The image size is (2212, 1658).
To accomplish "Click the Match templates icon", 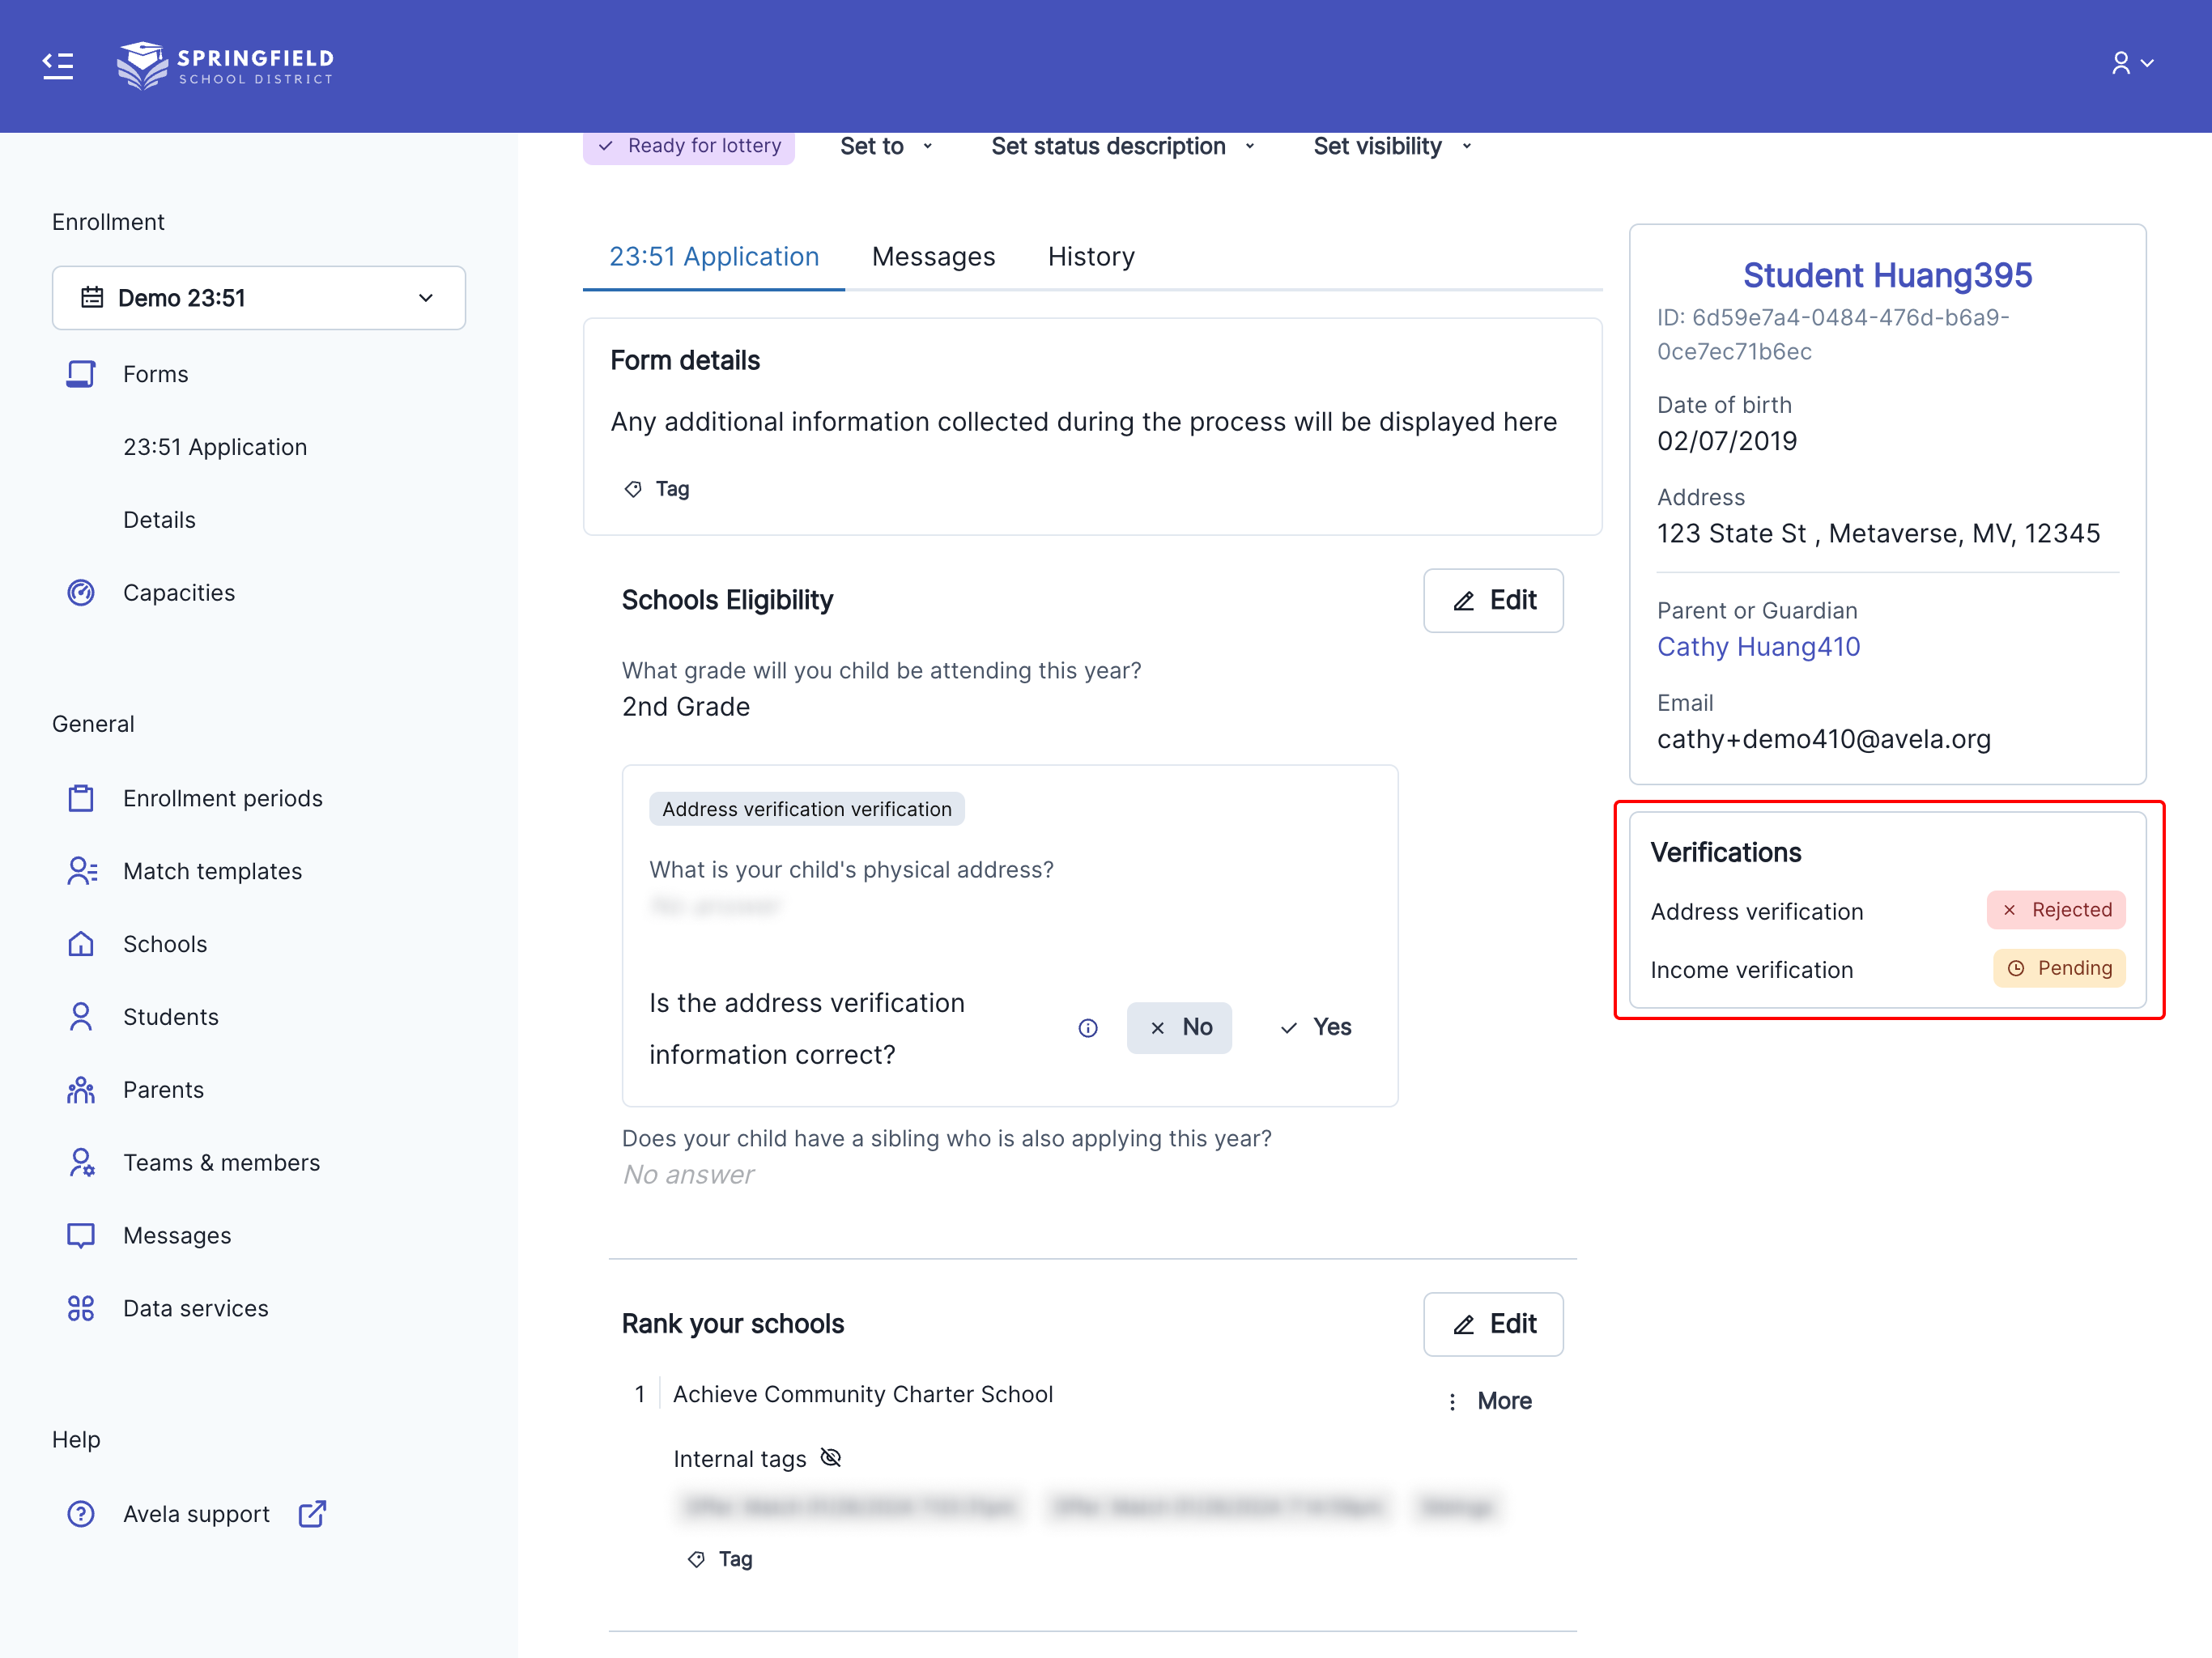I will click(80, 871).
